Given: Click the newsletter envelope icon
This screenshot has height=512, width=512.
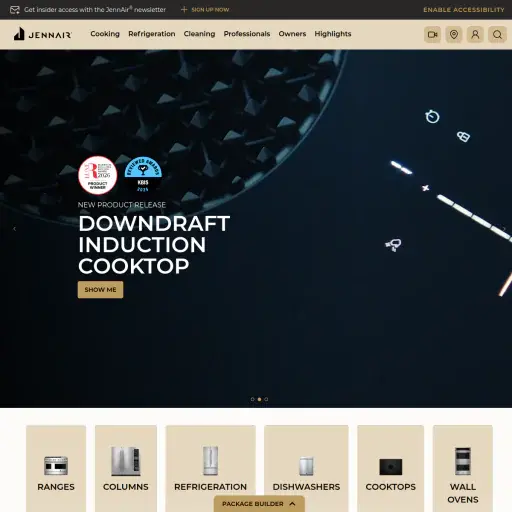Looking at the screenshot, I should (x=15, y=10).
